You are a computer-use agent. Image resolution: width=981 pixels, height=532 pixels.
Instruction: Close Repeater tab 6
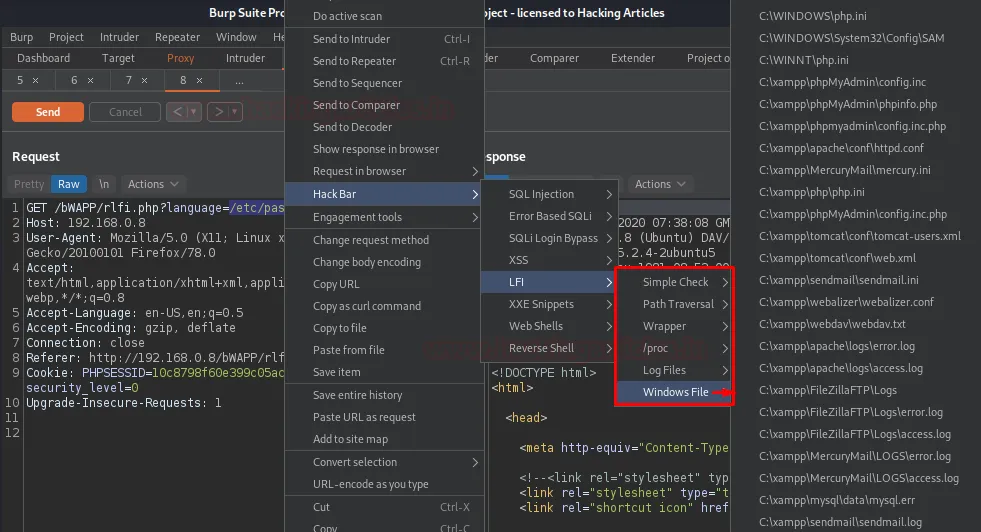90,80
